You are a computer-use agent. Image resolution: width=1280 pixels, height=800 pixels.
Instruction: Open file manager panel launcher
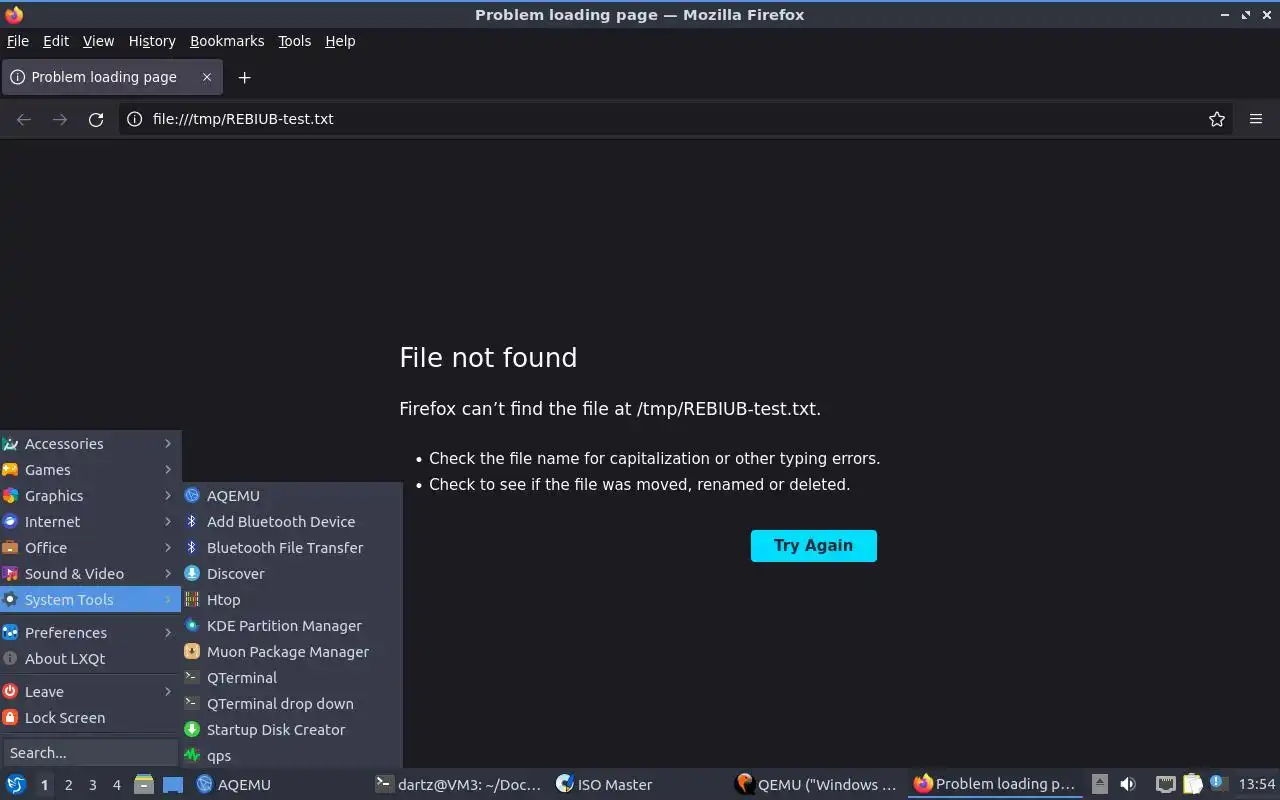[144, 785]
